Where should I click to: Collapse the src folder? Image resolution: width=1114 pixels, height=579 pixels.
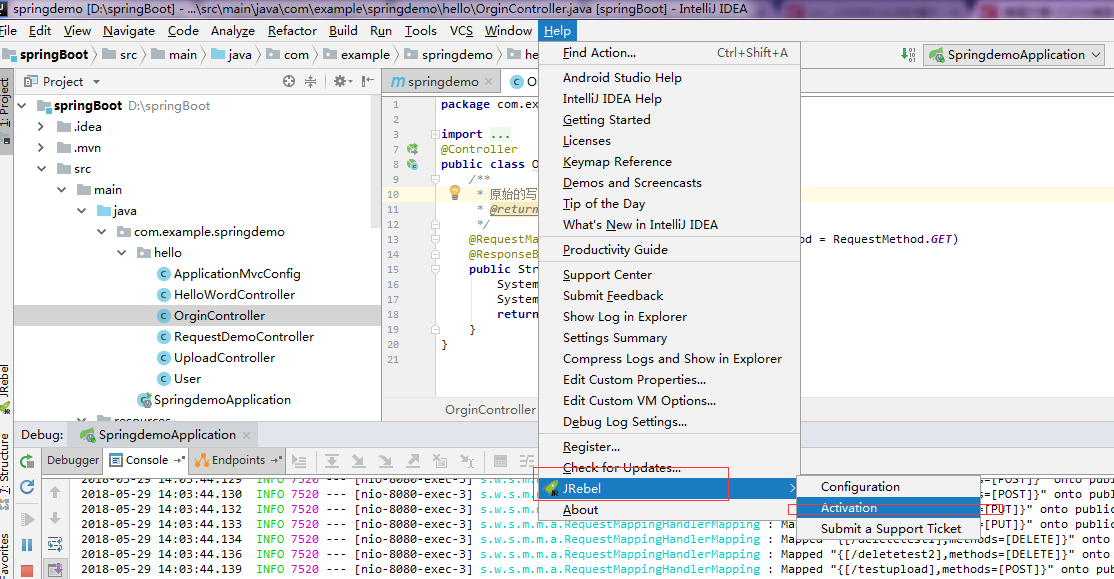point(41,168)
